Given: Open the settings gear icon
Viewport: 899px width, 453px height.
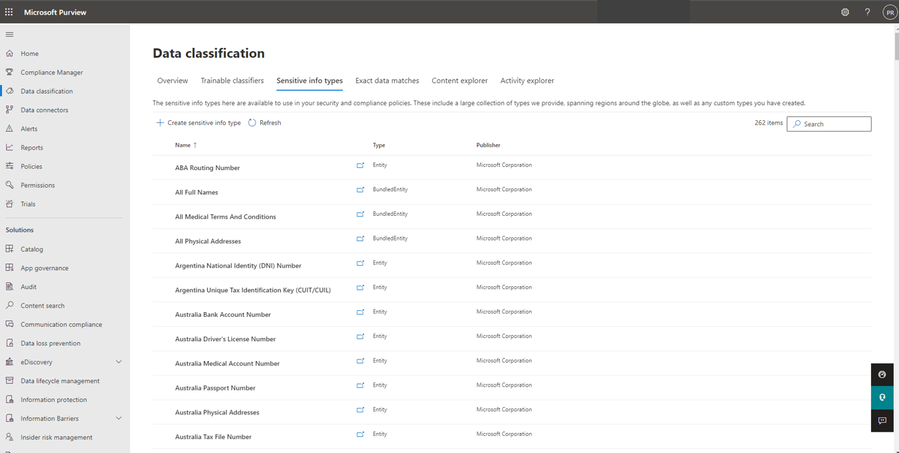Looking at the screenshot, I should (845, 12).
